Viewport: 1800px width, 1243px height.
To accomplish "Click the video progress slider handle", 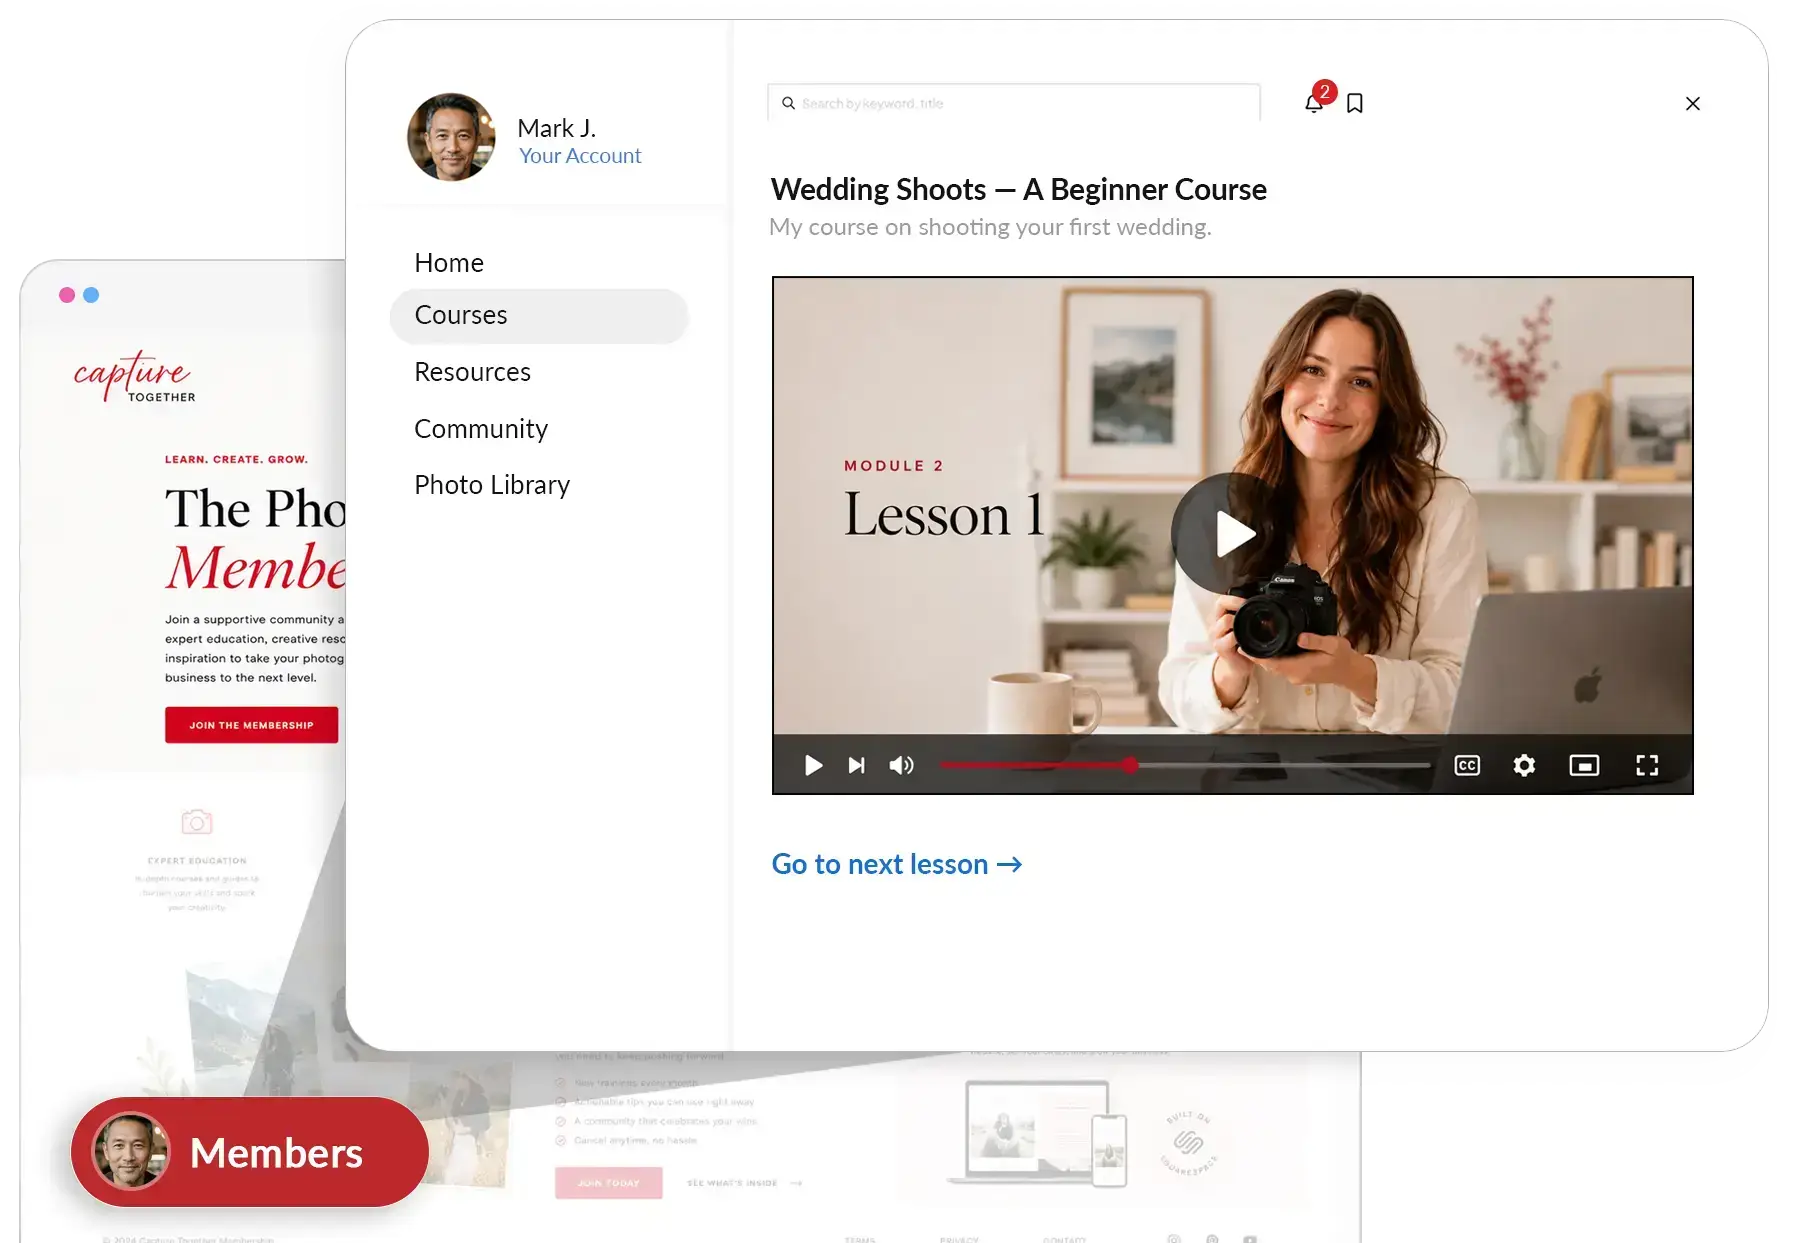I will (x=1130, y=765).
